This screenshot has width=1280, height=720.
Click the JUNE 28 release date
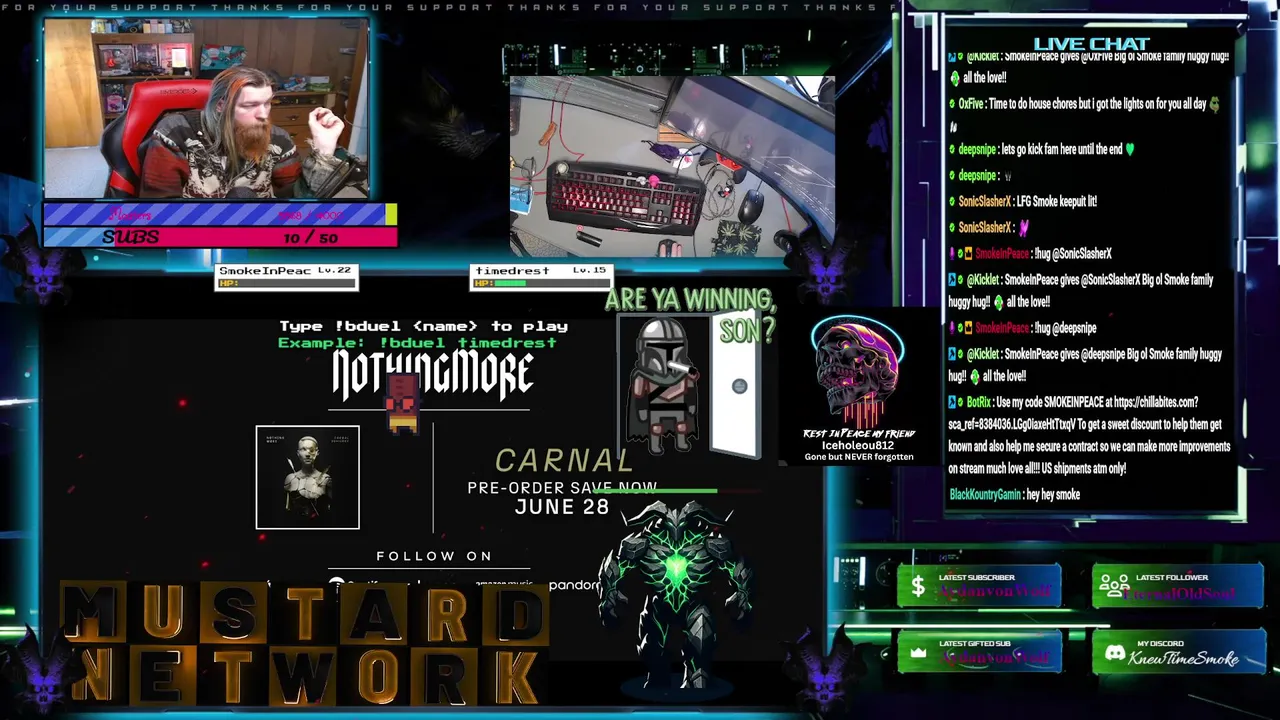562,507
